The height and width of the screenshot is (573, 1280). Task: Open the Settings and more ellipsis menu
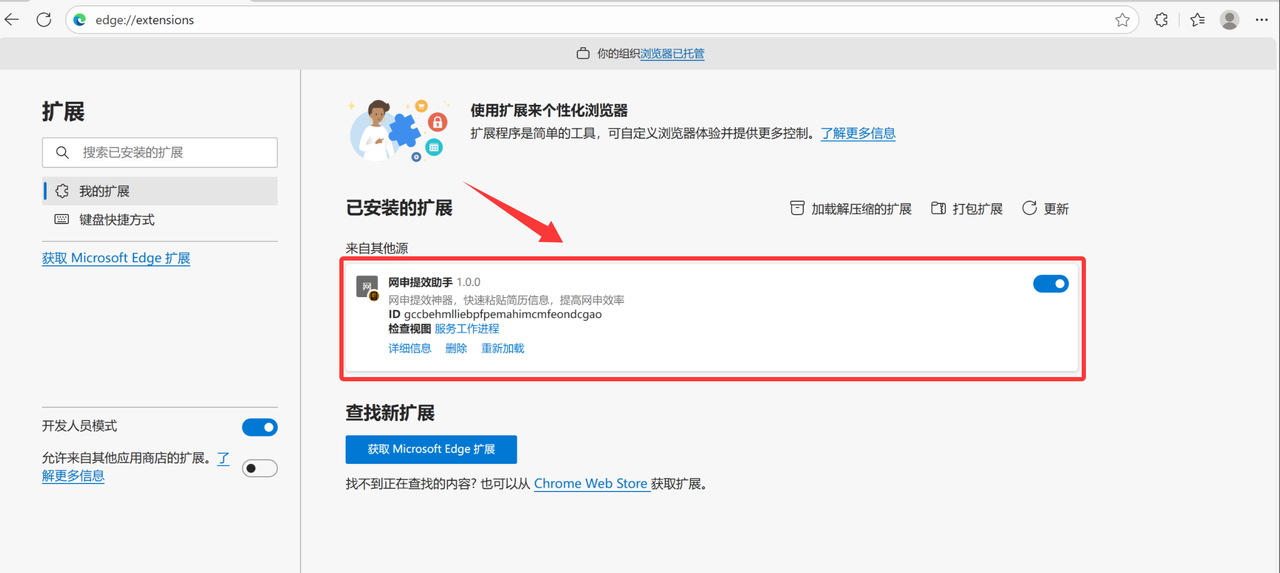pos(1262,20)
